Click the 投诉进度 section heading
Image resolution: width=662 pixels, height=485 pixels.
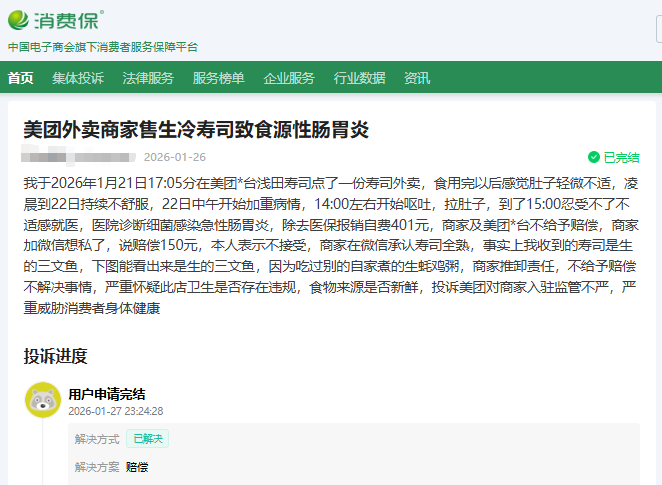pos(56,355)
